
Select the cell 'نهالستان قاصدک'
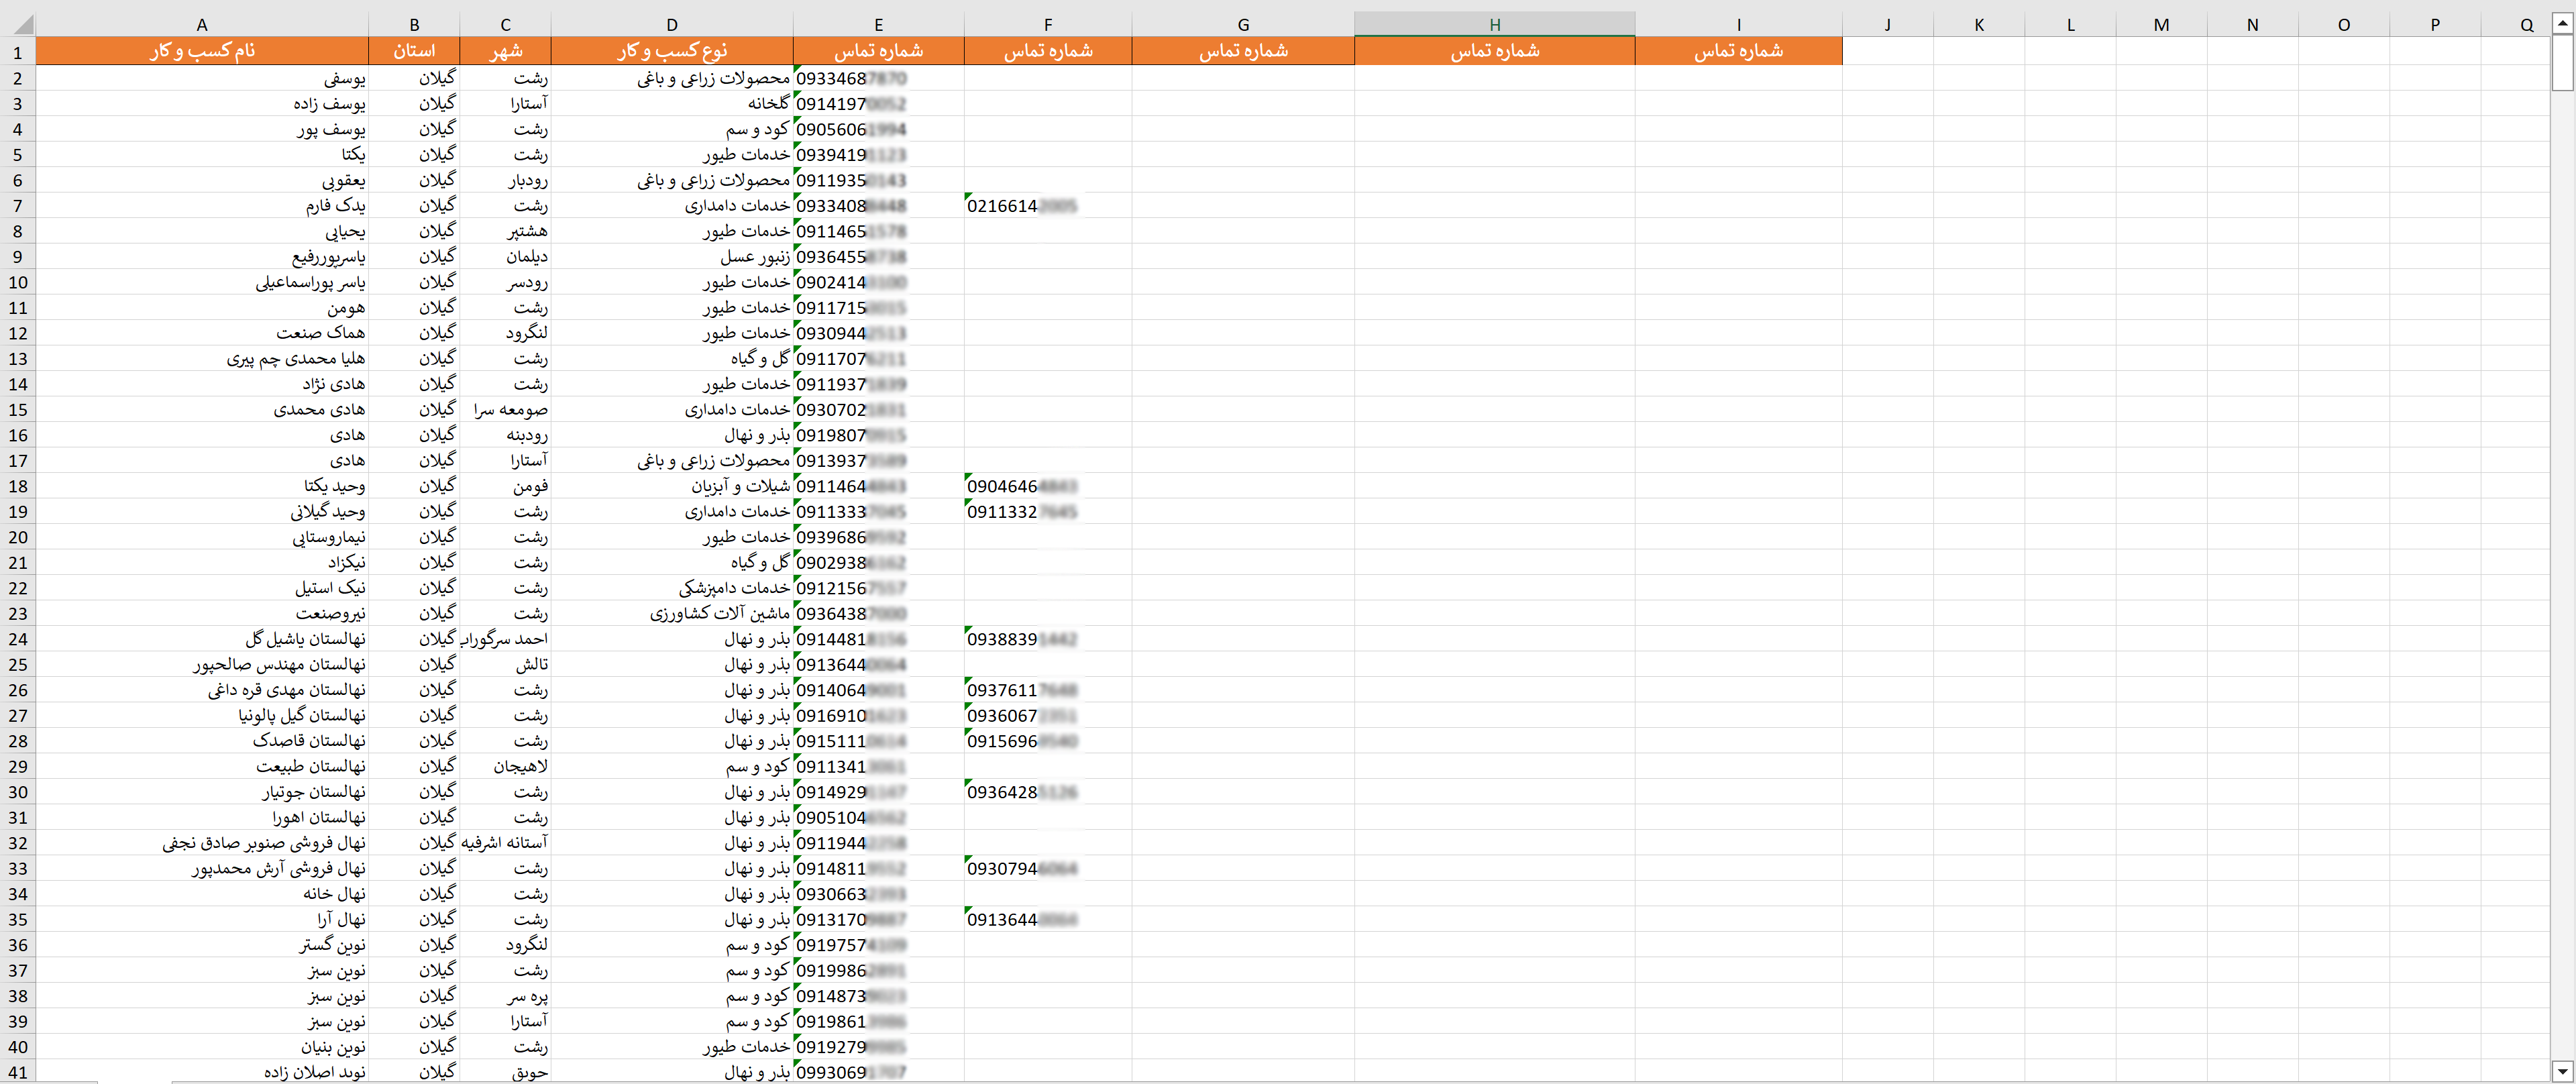click(x=202, y=741)
